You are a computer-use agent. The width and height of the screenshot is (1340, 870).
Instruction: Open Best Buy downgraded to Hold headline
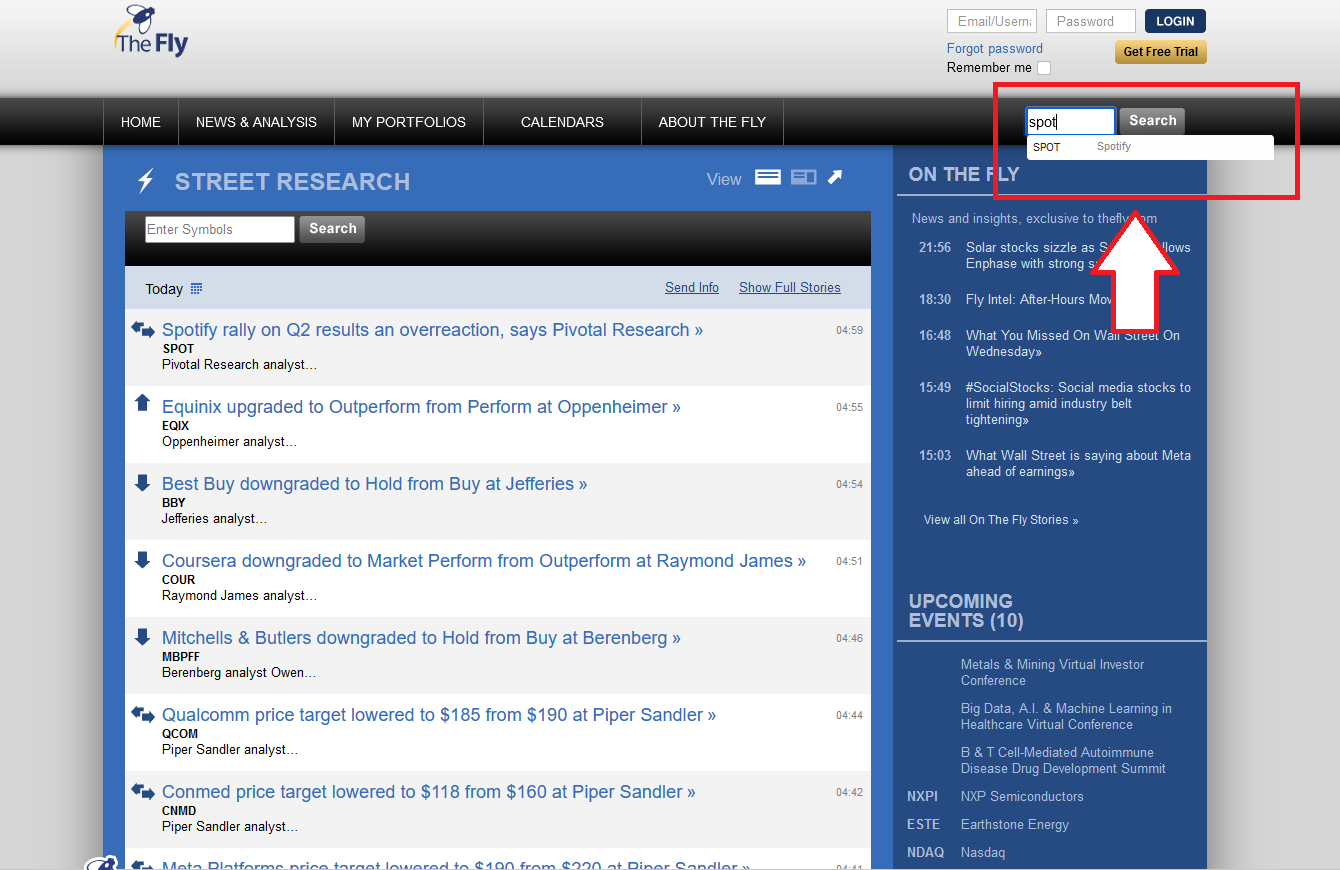point(374,484)
